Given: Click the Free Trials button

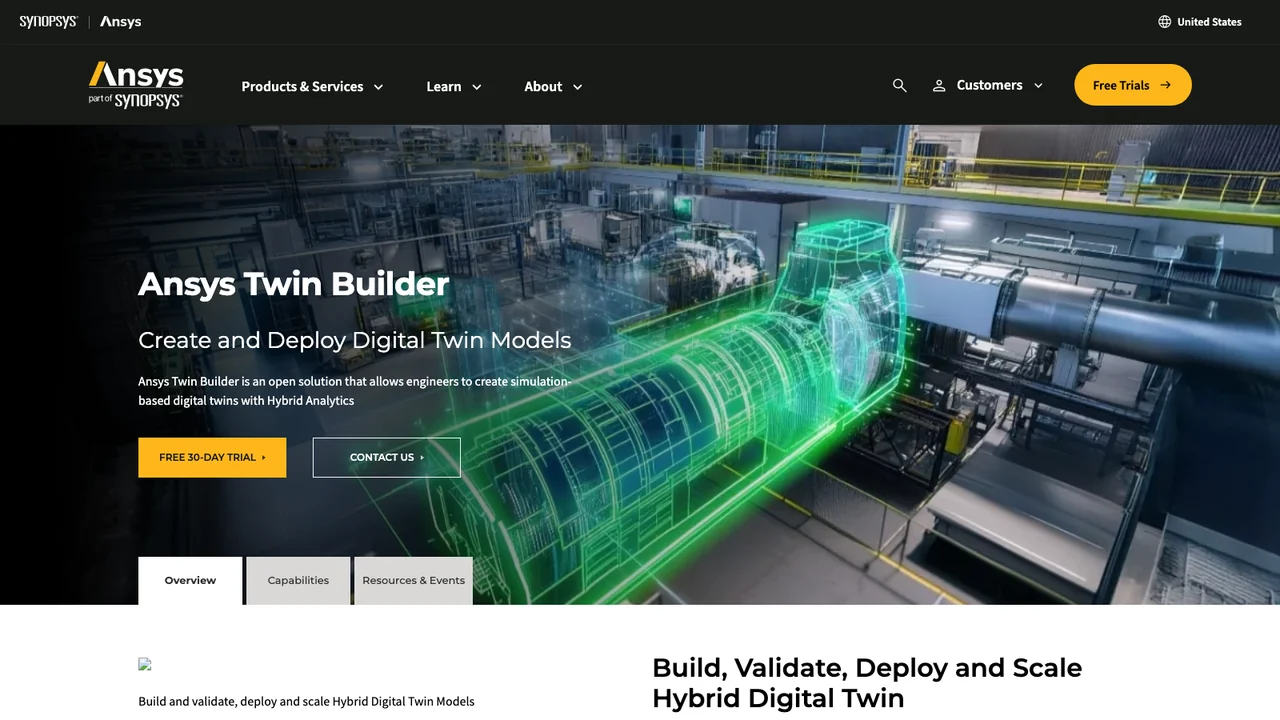Looking at the screenshot, I should point(1133,85).
